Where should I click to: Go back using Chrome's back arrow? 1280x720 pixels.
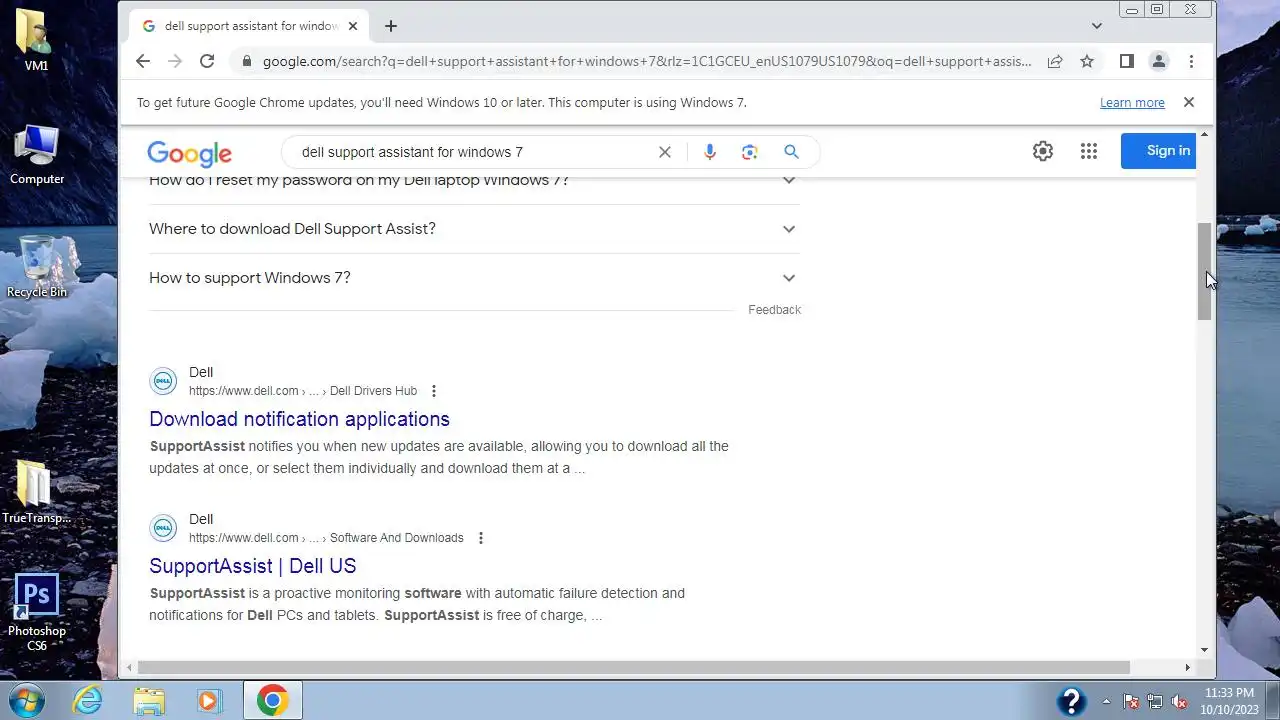(143, 61)
